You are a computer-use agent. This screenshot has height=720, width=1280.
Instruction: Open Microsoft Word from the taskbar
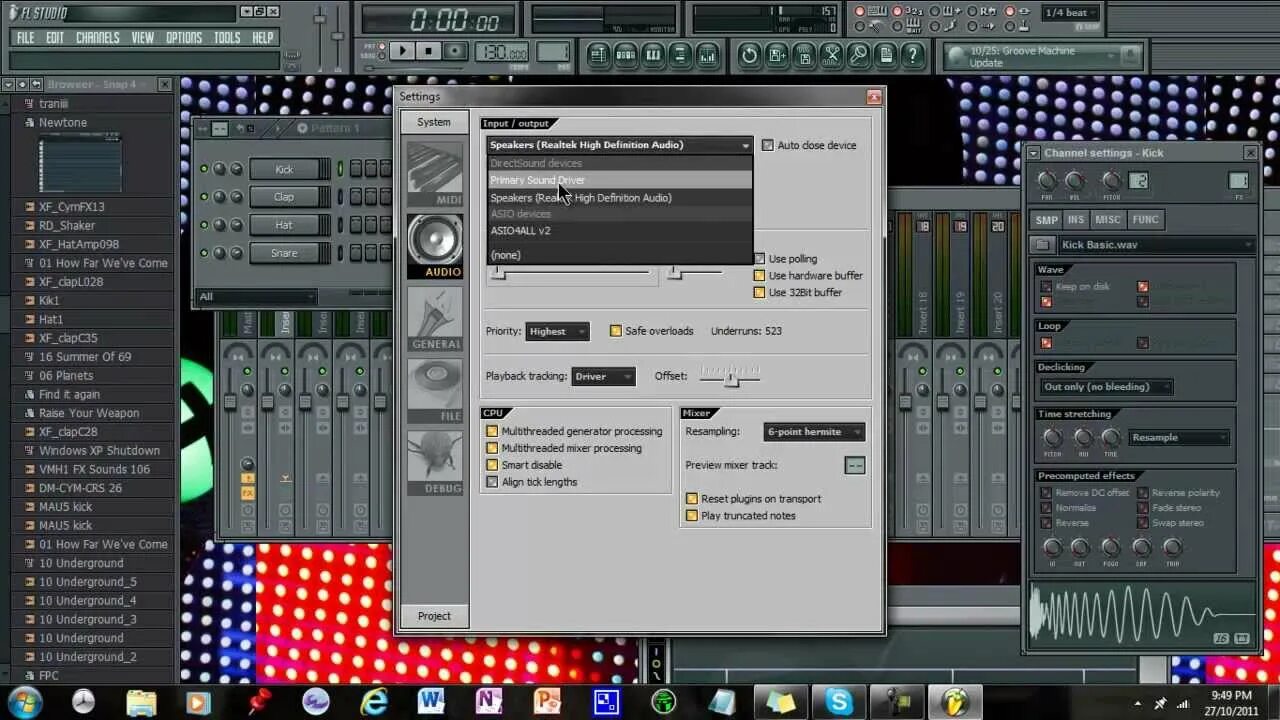(432, 702)
